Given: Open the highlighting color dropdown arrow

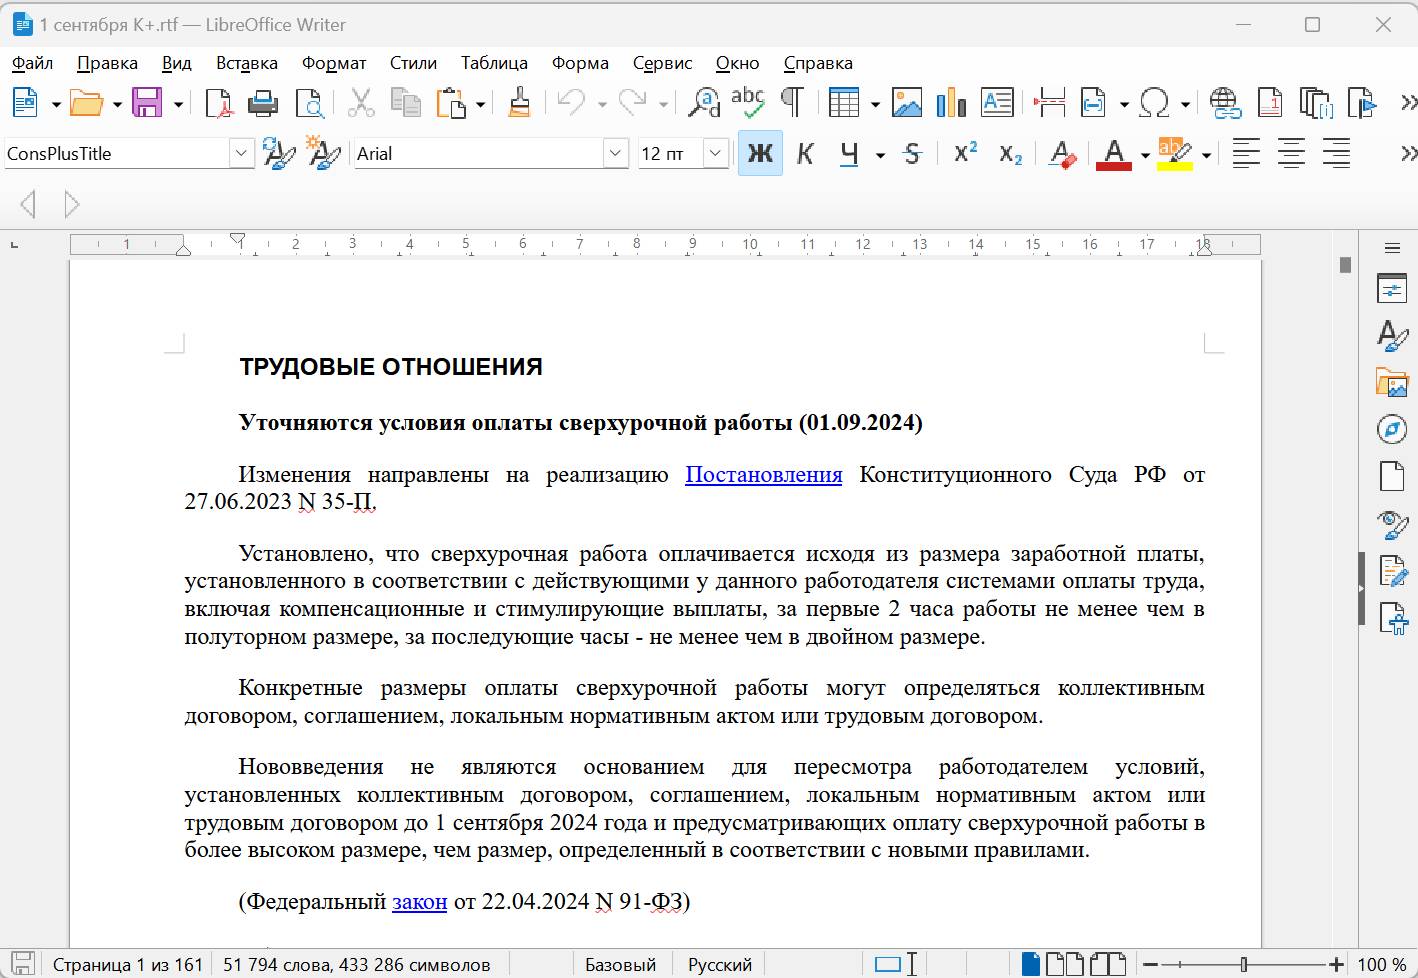Looking at the screenshot, I should [1207, 155].
